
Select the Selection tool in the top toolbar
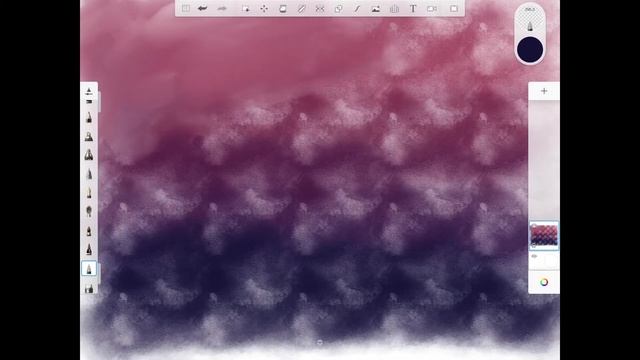click(x=245, y=9)
